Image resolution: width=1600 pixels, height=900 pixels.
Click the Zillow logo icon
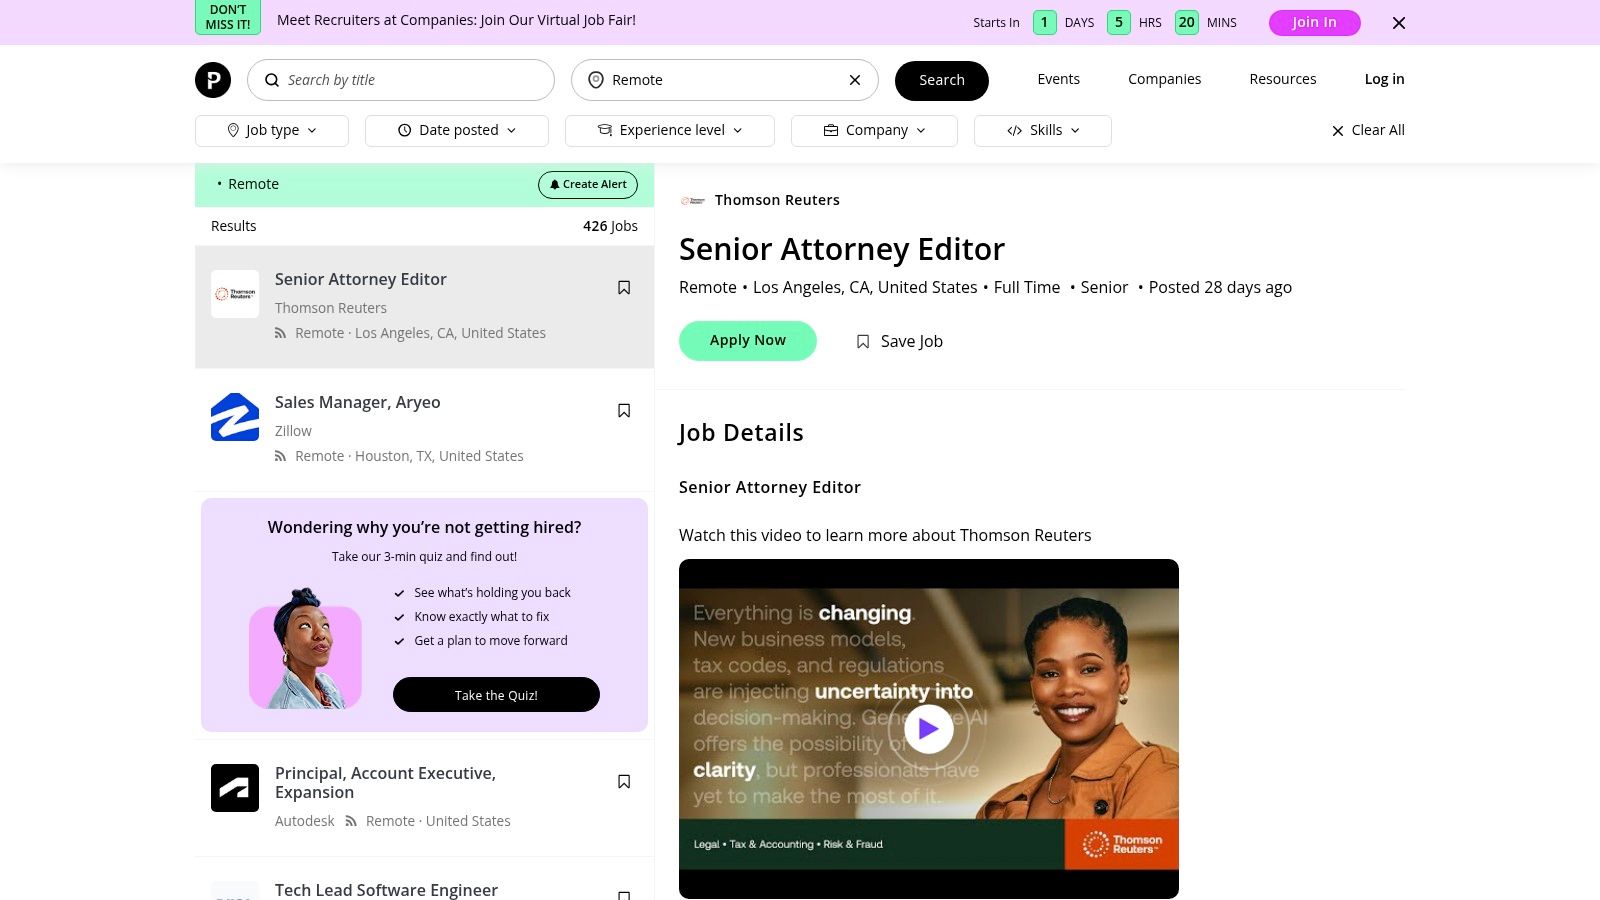(x=235, y=417)
